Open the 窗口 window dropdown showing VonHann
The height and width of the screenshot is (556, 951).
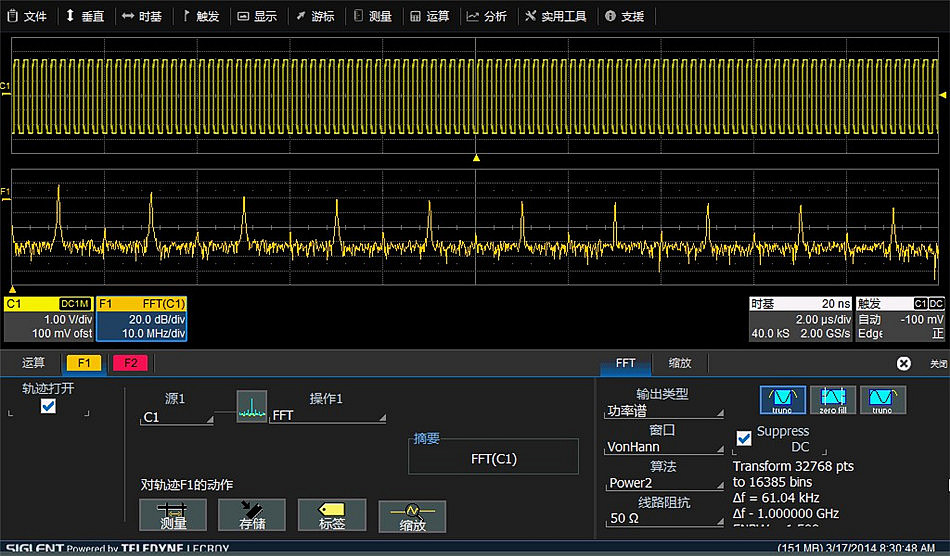663,447
